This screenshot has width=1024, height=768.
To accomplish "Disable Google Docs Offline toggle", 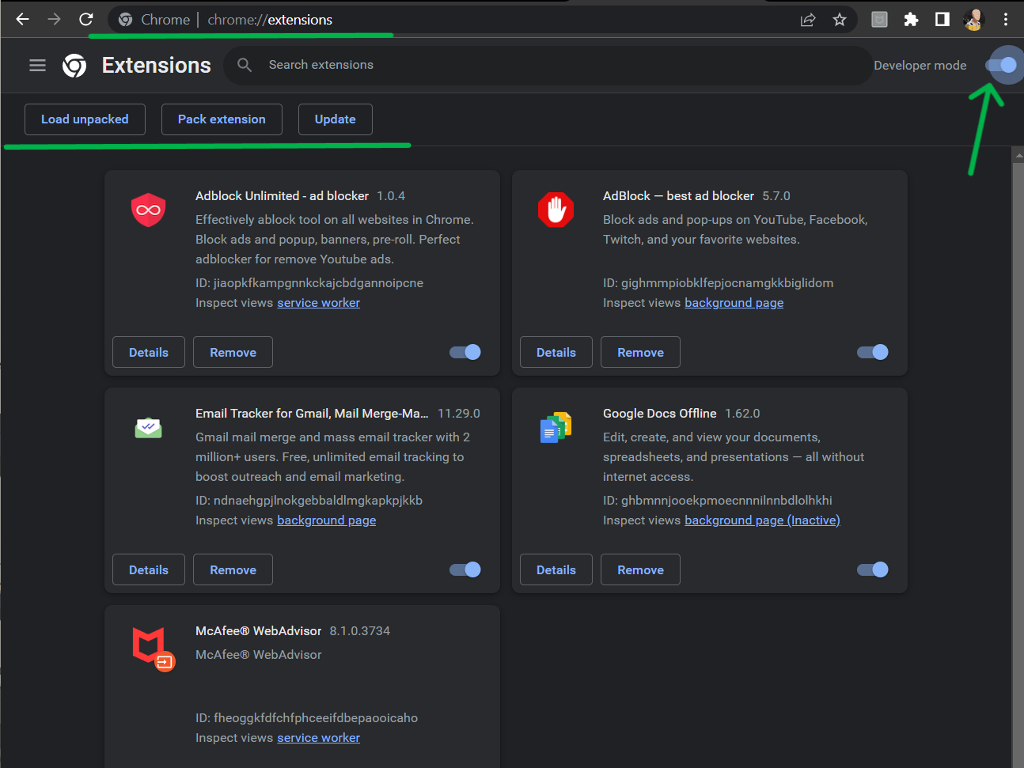I will click(872, 569).
